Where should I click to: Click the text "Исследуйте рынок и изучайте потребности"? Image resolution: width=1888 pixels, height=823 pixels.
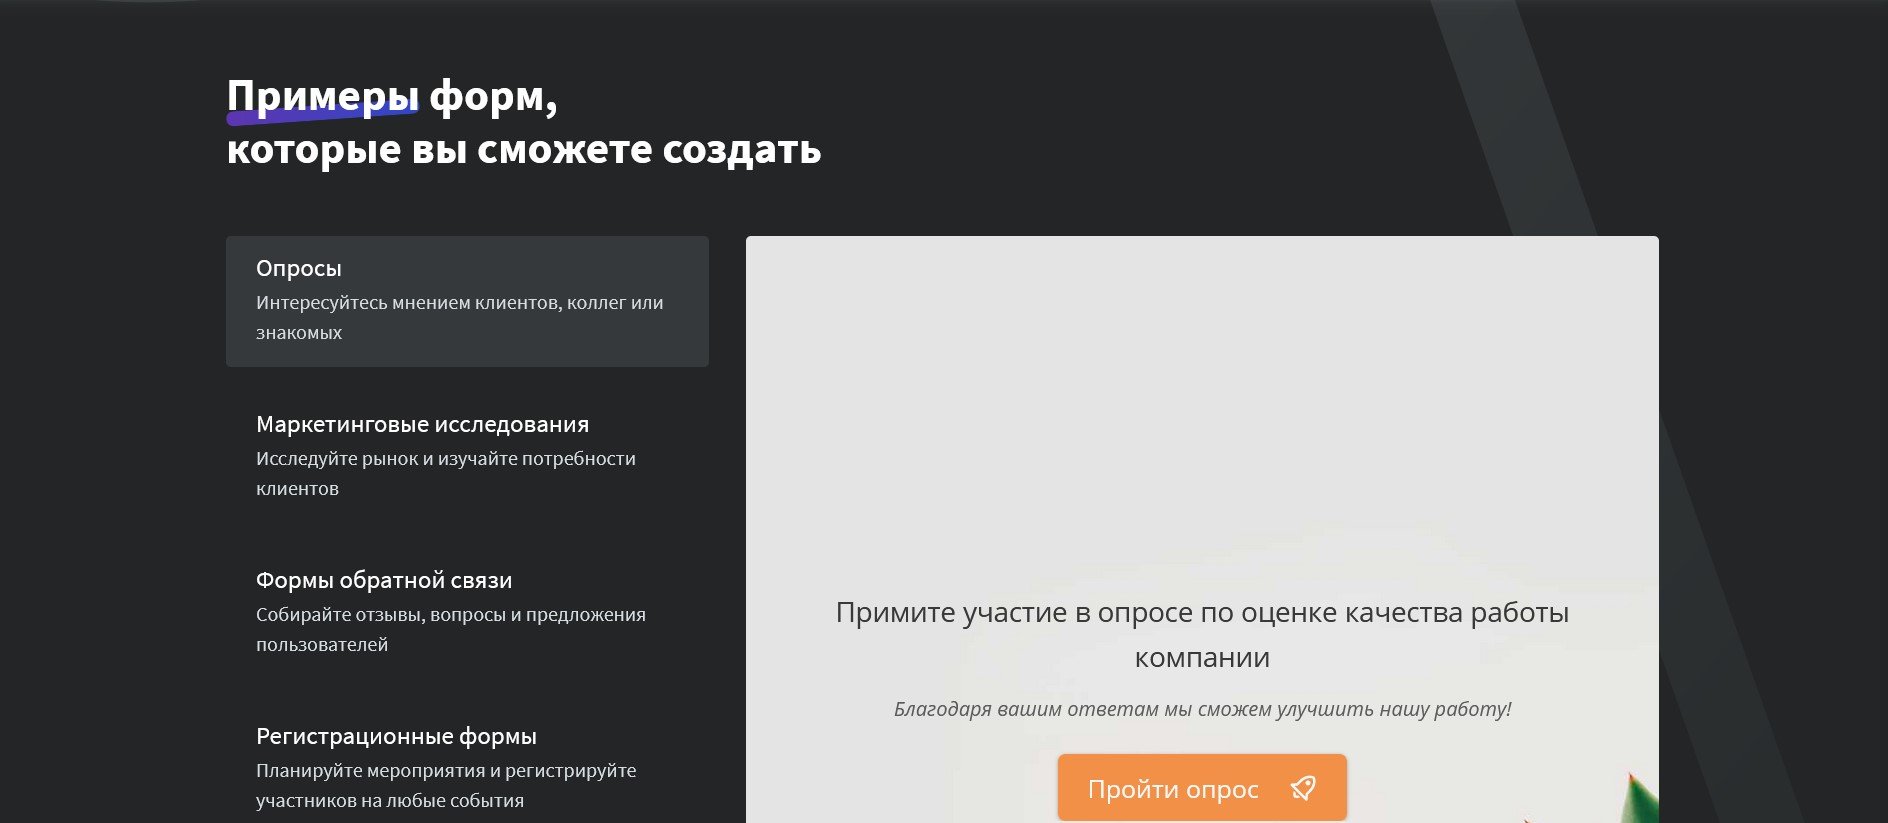pos(445,458)
